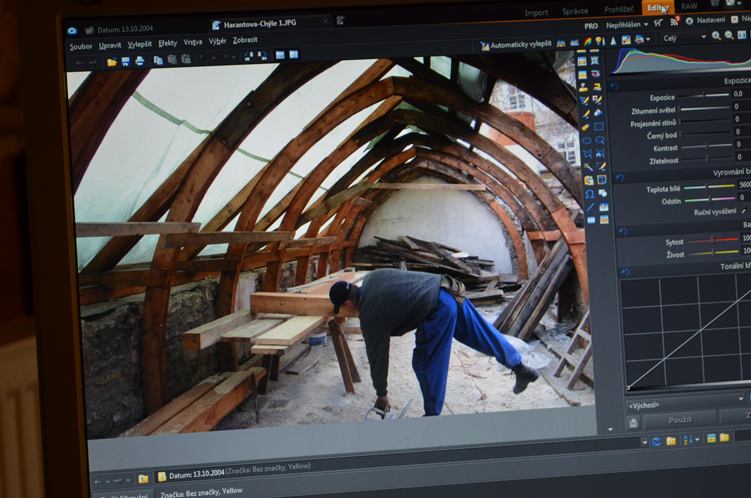Click the Expozice value field showing 0.0
Image resolution: width=751 pixels, height=498 pixels.
pyautogui.click(x=740, y=94)
